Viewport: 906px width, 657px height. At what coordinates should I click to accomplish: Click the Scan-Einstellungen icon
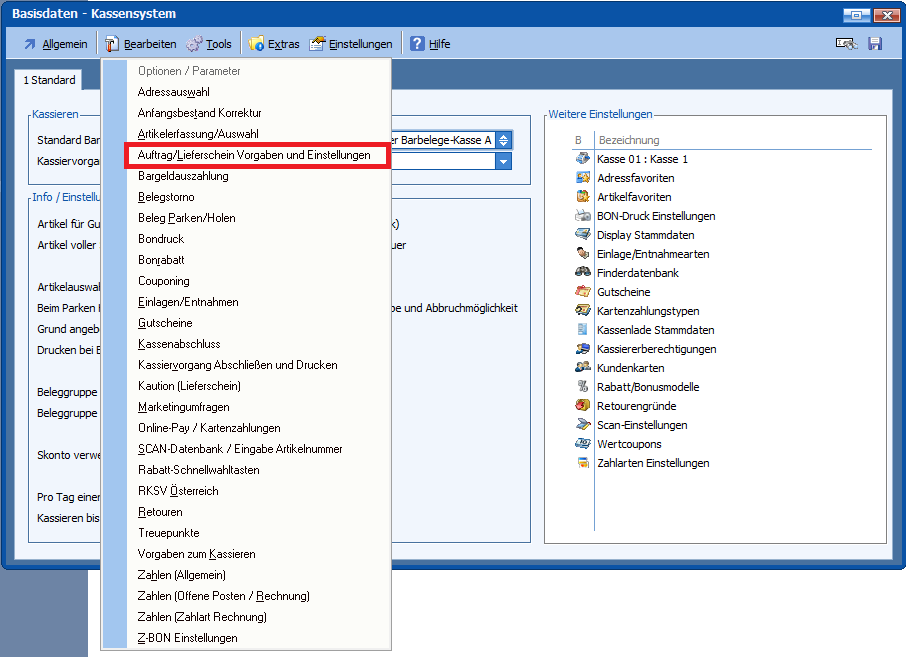click(x=583, y=425)
